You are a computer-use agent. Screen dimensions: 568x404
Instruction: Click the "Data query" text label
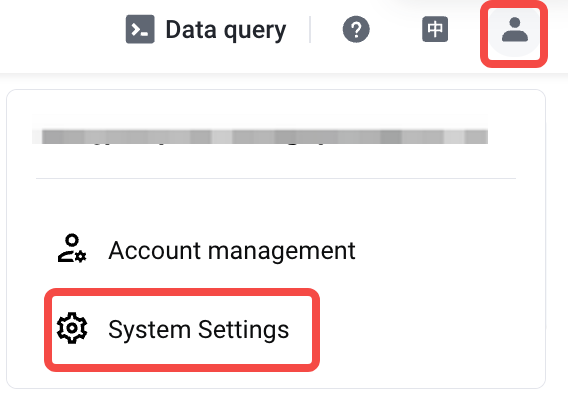coord(226,30)
